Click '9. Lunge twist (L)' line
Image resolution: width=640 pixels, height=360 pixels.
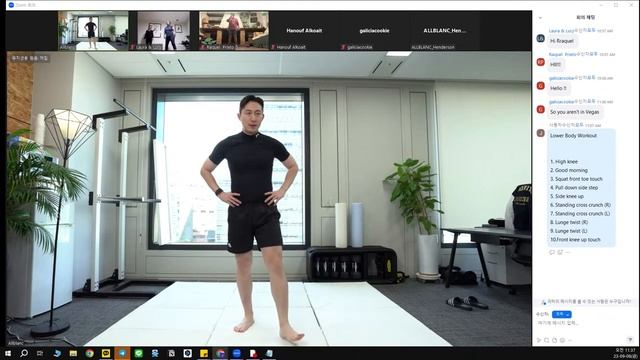click(568, 231)
